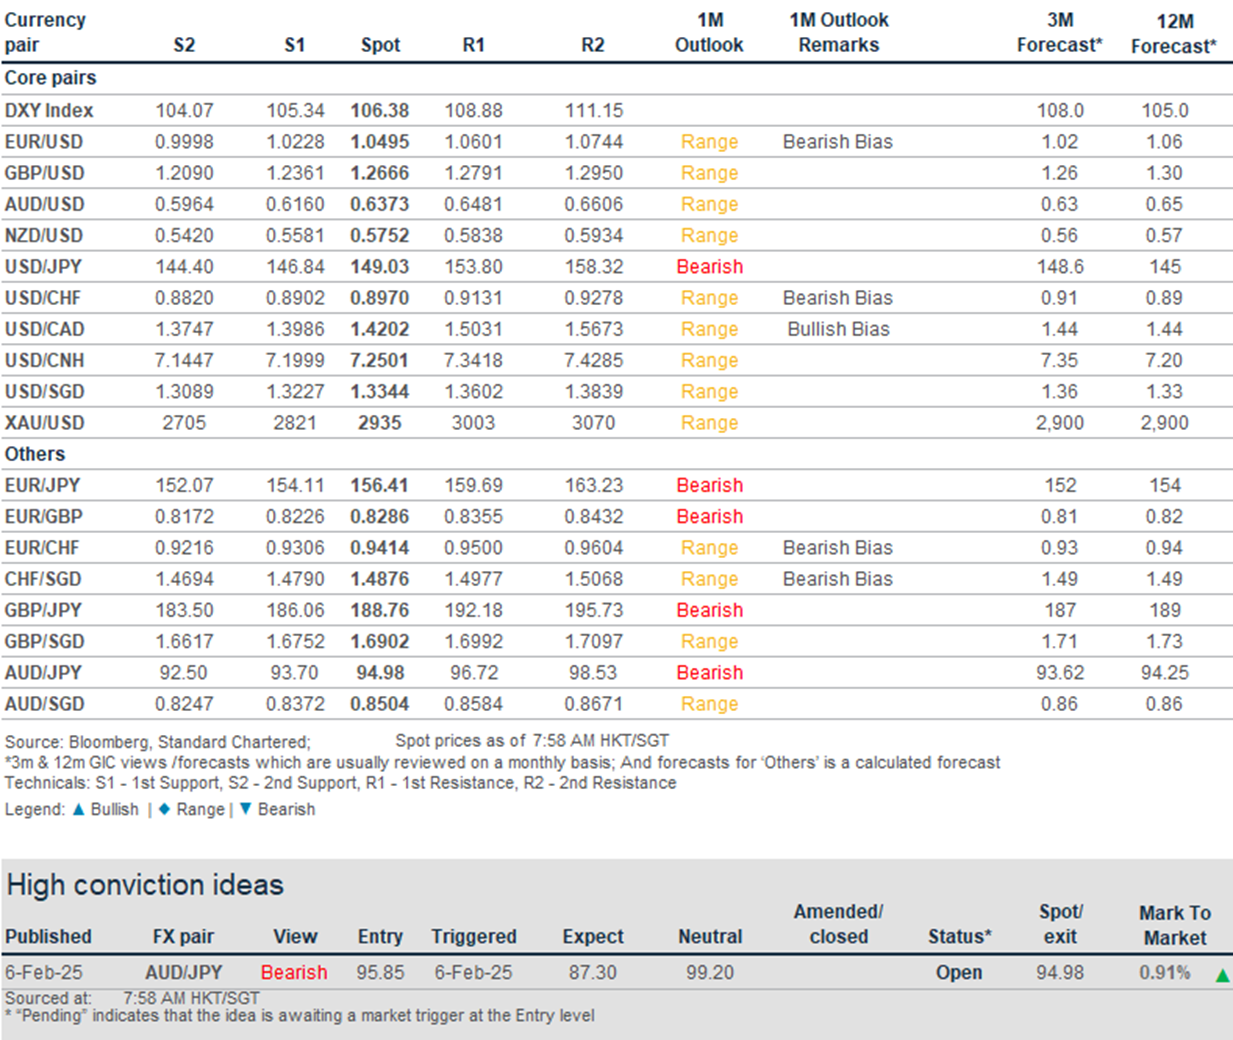
Task: Click the Spot column header
Action: pyautogui.click(x=380, y=45)
